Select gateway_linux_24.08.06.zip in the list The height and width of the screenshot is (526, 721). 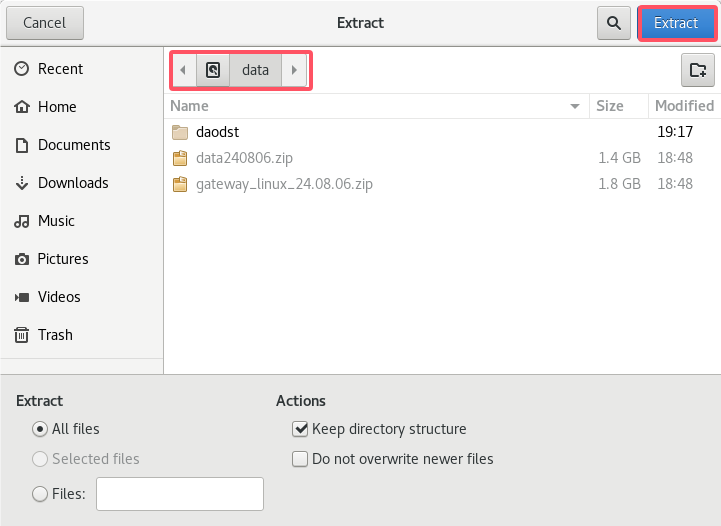[284, 184]
